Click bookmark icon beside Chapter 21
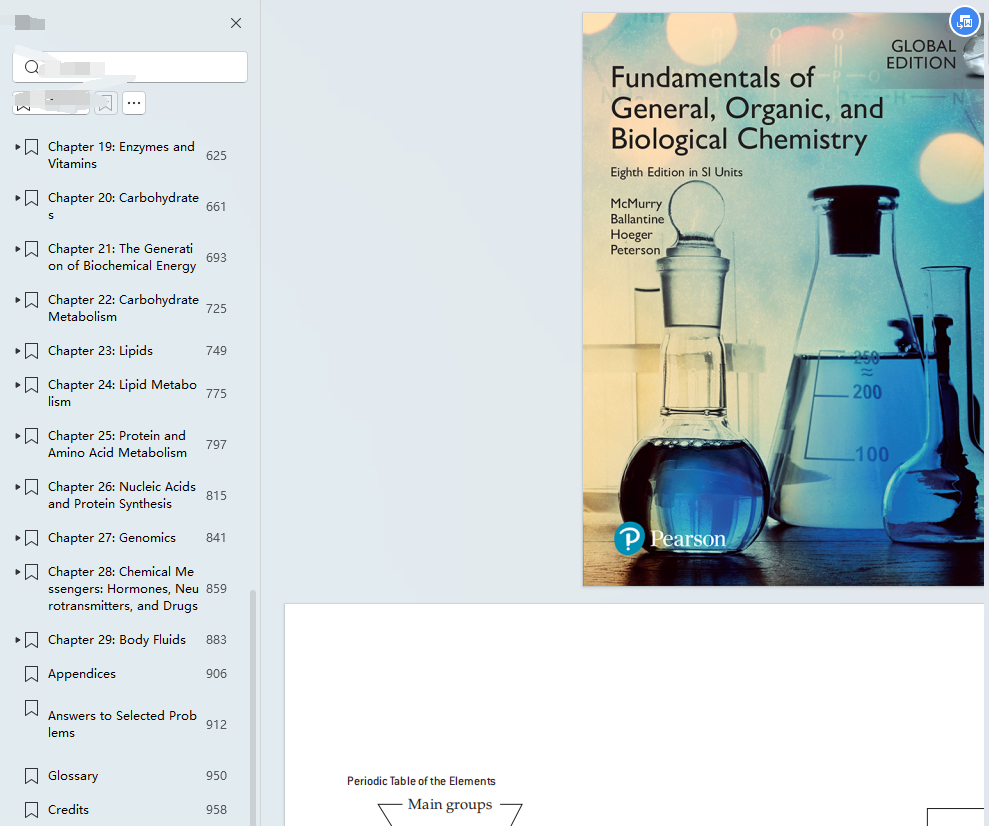The image size is (989, 826). pyautogui.click(x=32, y=250)
